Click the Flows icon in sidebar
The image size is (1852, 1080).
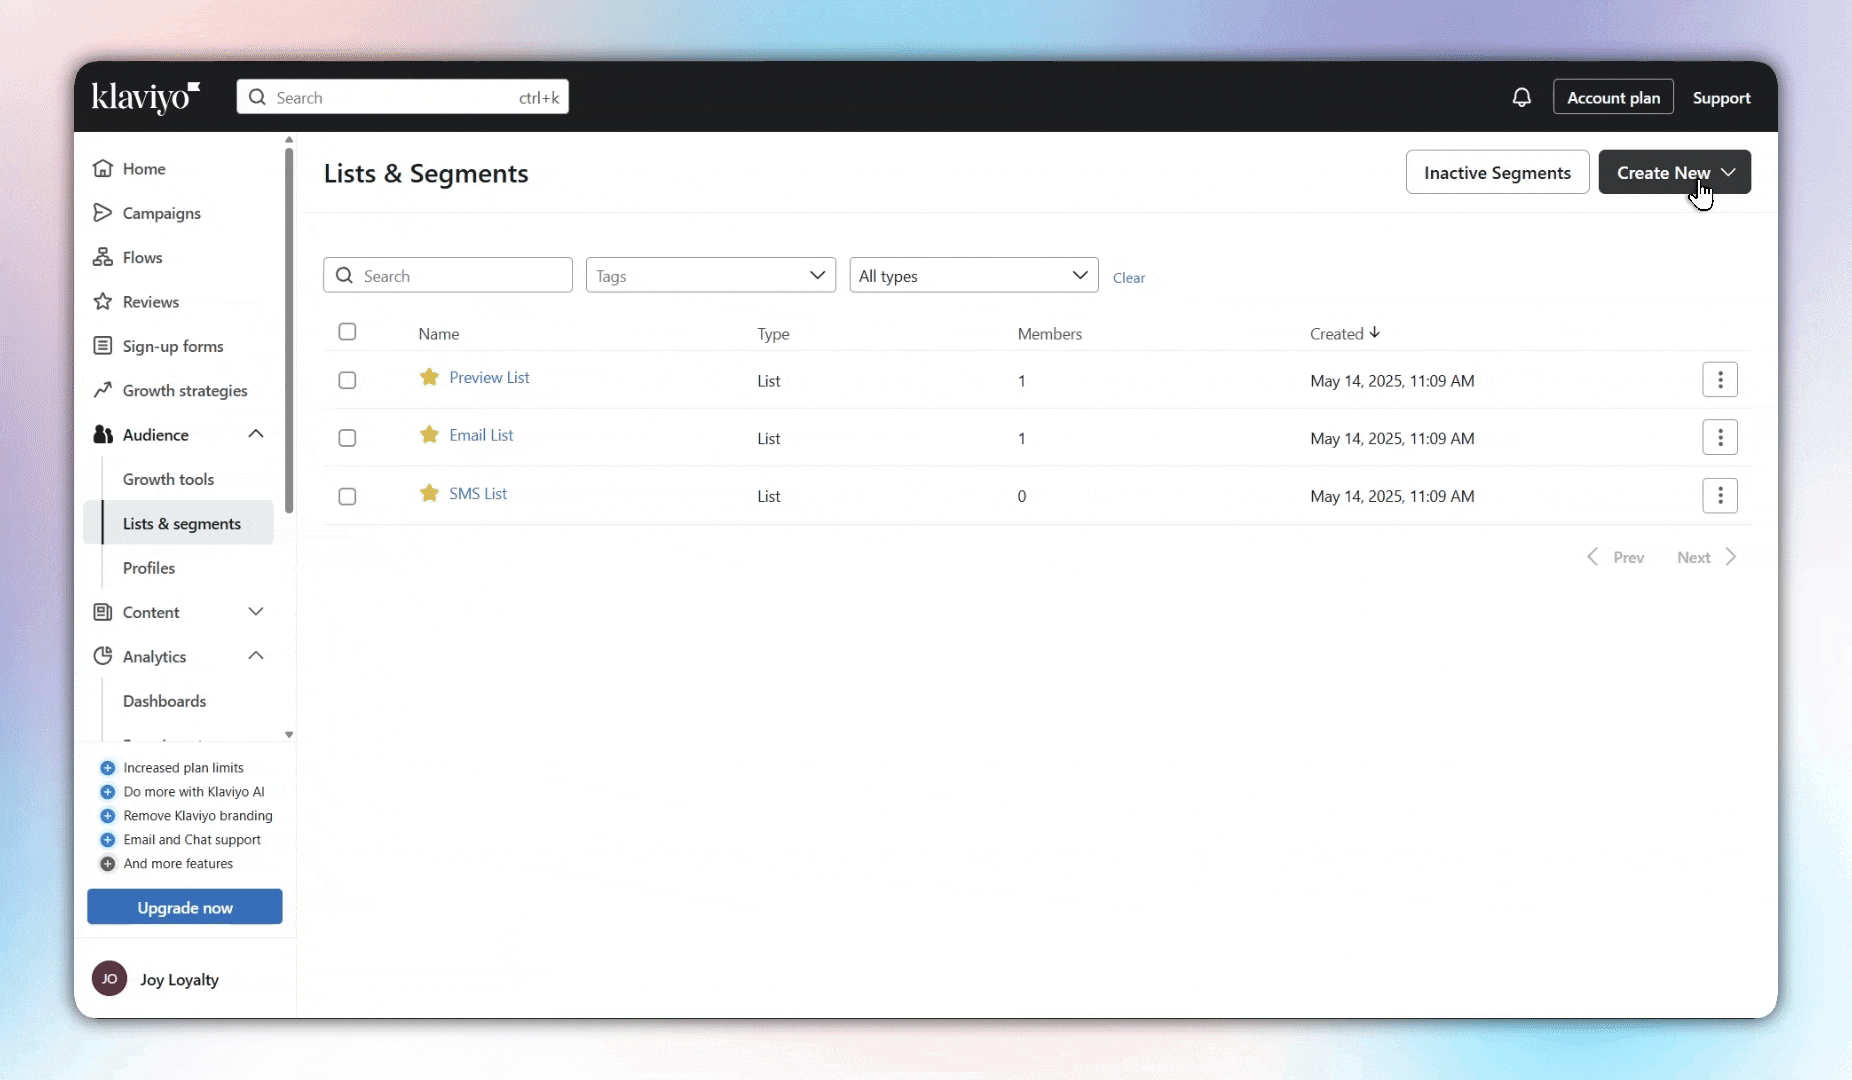click(102, 258)
